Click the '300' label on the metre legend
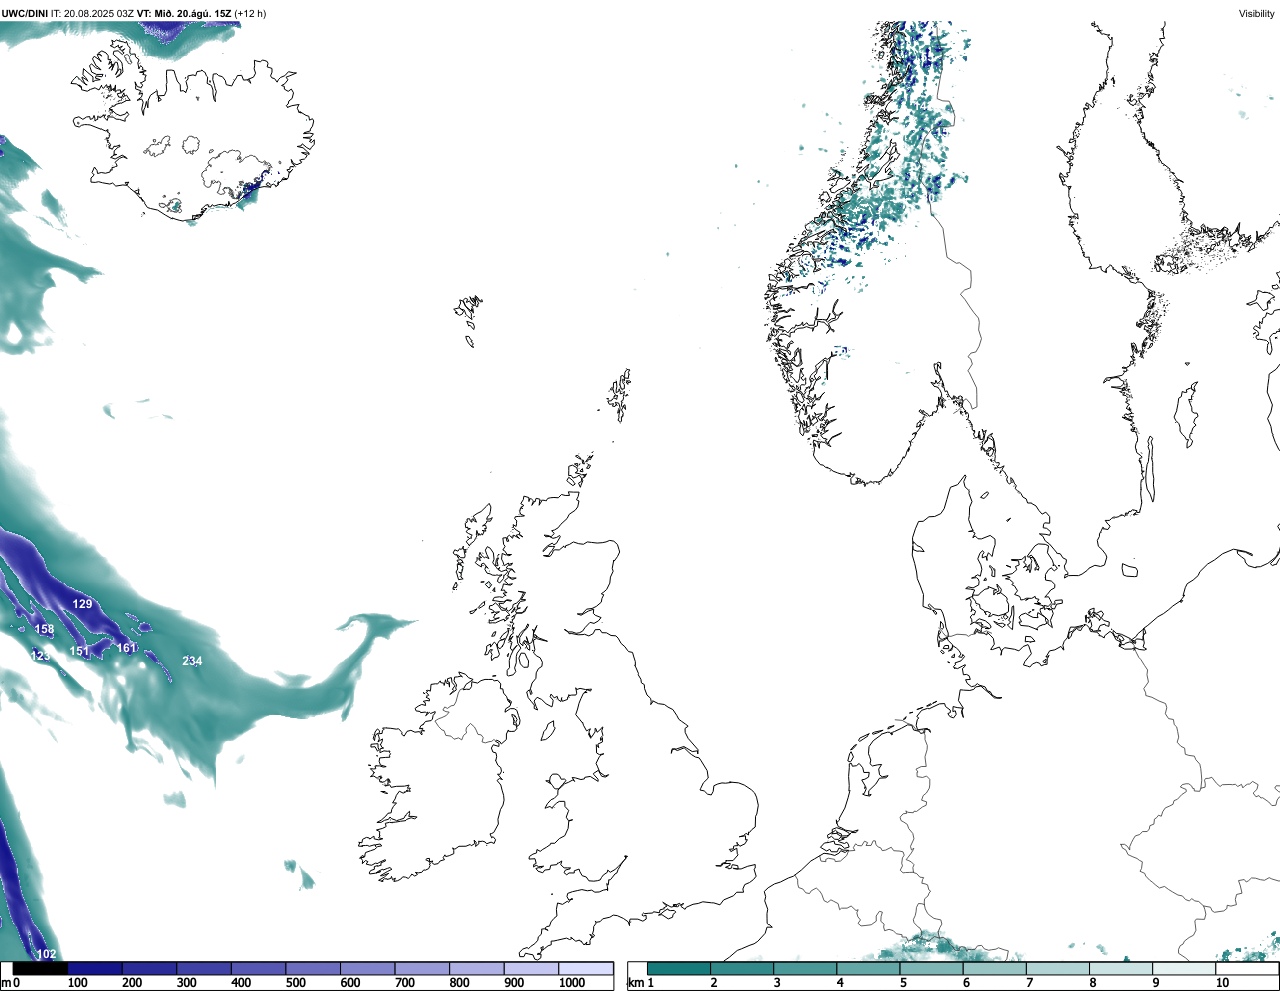 [x=187, y=983]
